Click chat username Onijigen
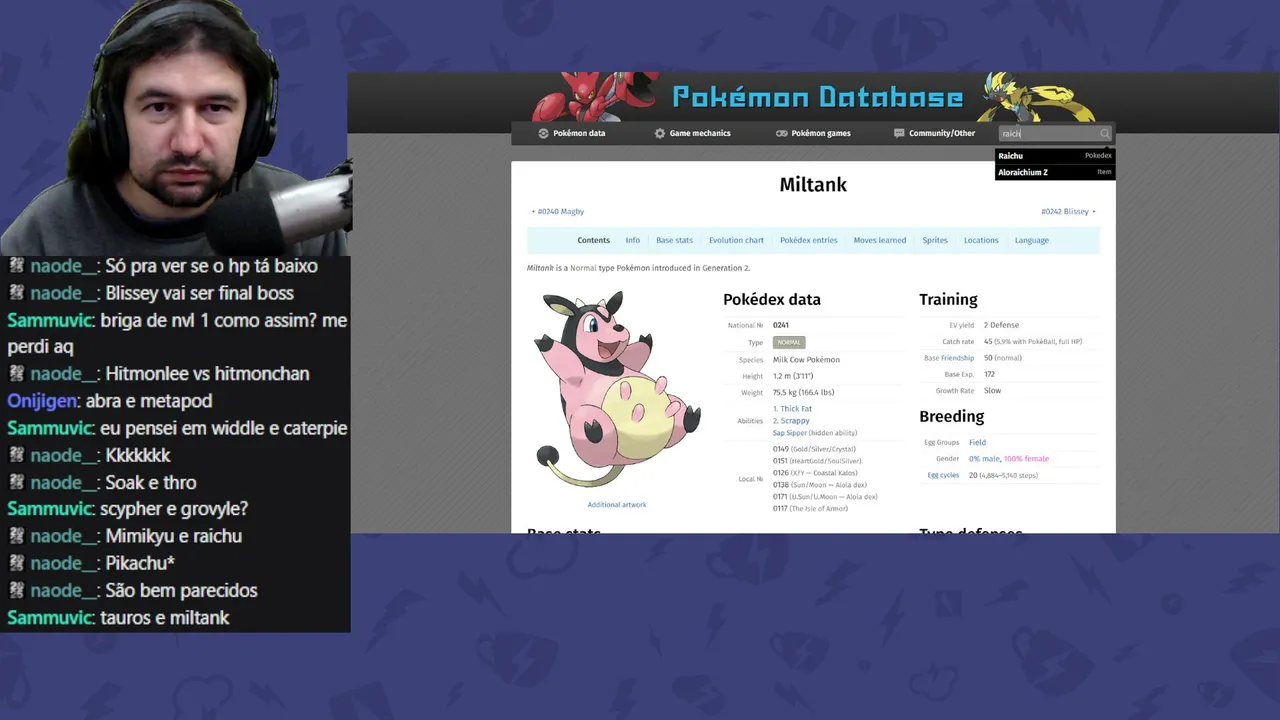Viewport: 1280px width, 720px height. click(43, 401)
